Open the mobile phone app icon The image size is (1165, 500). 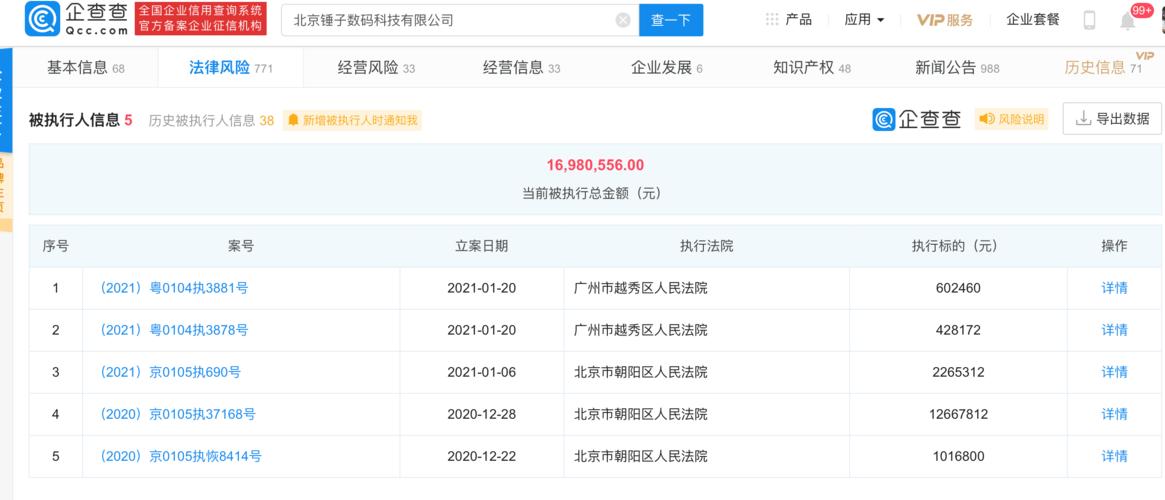tap(1089, 20)
